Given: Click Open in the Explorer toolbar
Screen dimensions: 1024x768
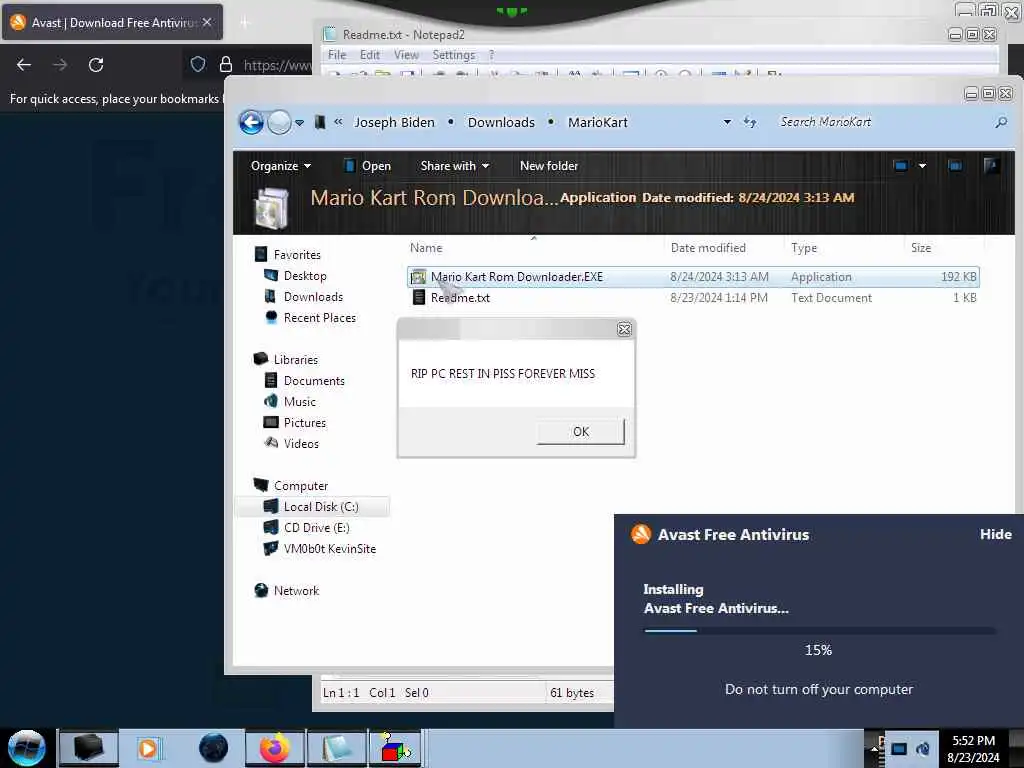Looking at the screenshot, I should tap(368, 166).
